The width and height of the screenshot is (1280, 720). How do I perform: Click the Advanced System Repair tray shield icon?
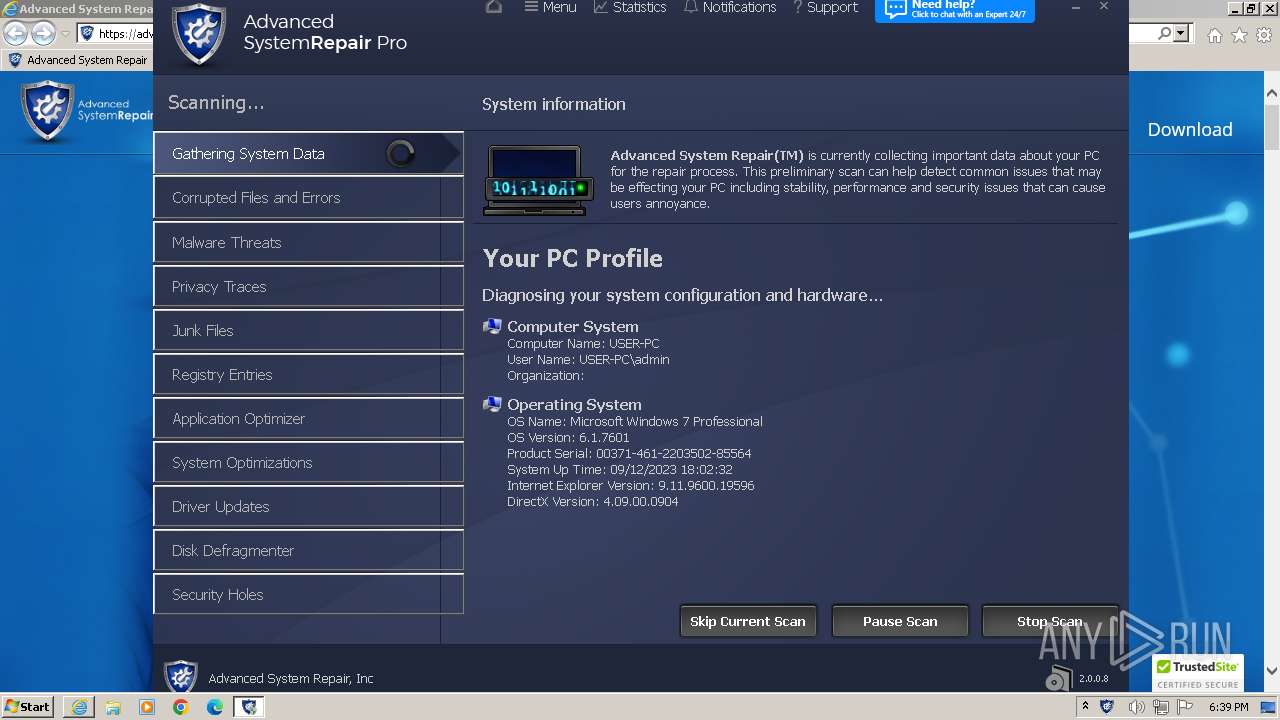pos(1107,706)
